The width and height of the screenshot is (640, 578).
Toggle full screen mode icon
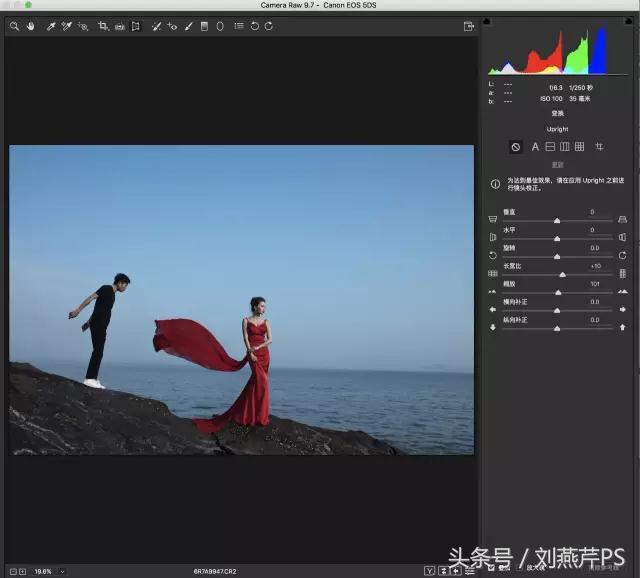469,27
